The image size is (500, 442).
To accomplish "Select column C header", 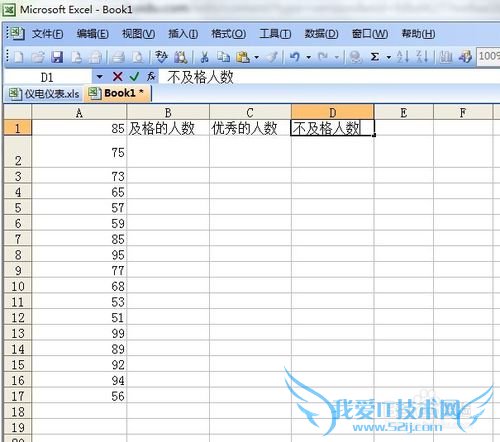I will 250,112.
